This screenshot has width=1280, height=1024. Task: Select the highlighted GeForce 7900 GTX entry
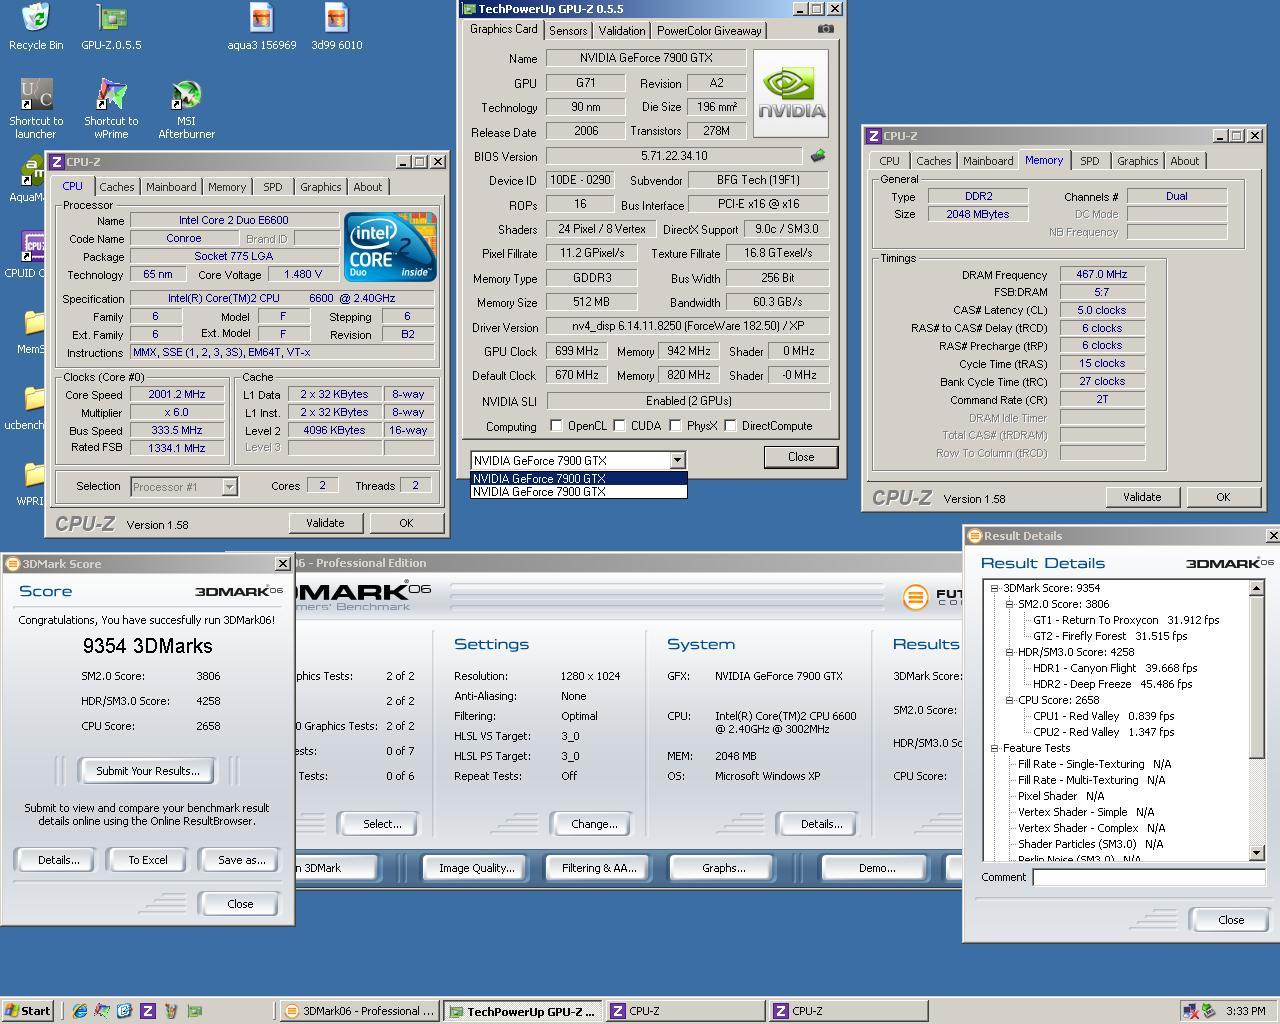point(579,478)
